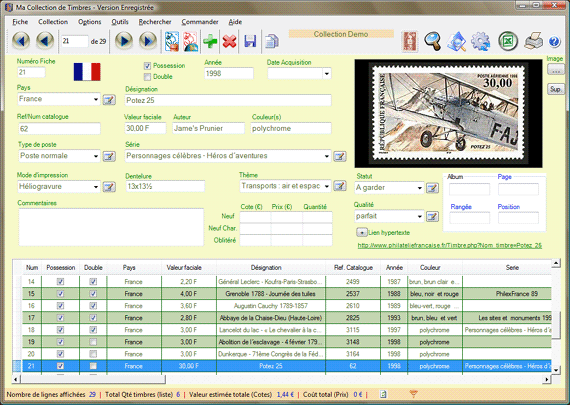Image resolution: width=570 pixels, height=405 pixels.
Task: Click the Image browse button
Action: 555,70
